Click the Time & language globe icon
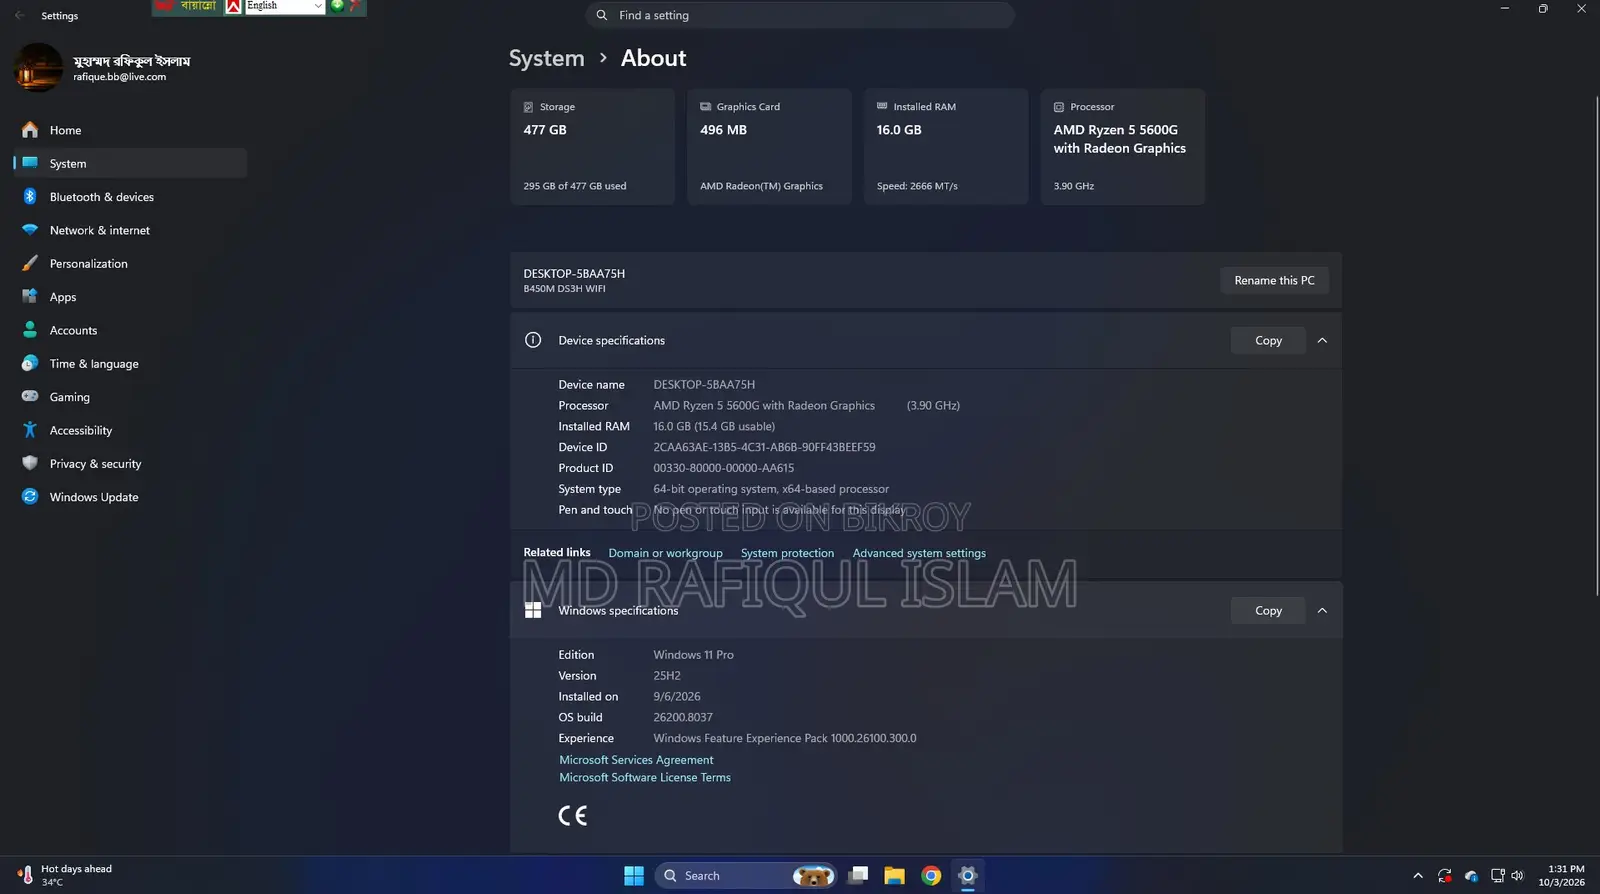 coord(30,363)
